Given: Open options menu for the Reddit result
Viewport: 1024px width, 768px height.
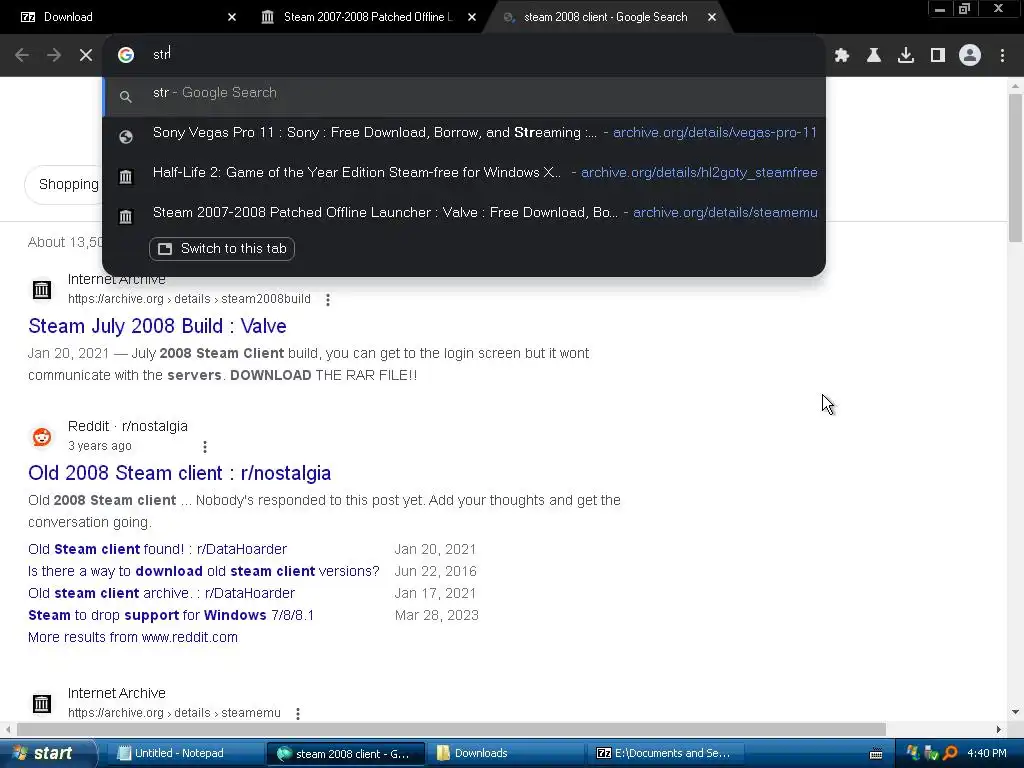Looking at the screenshot, I should click(x=205, y=447).
